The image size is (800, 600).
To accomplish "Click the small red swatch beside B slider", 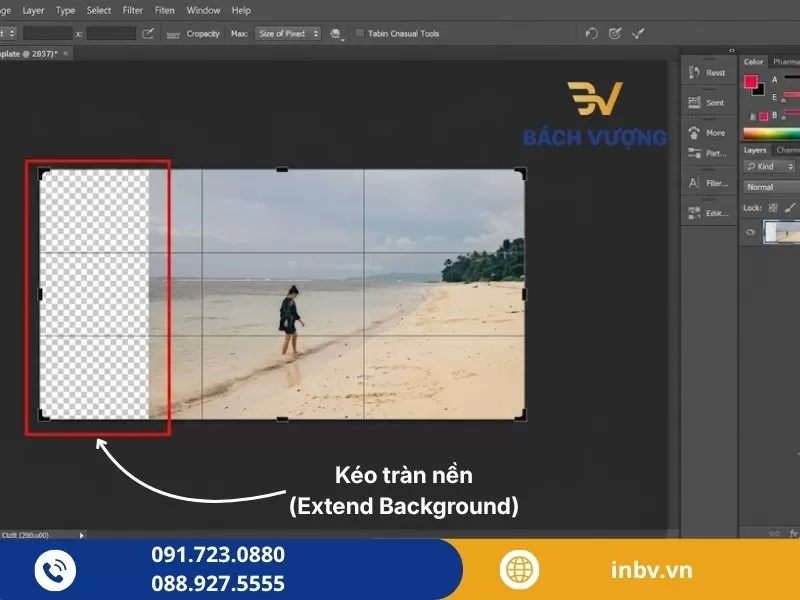I will (764, 116).
